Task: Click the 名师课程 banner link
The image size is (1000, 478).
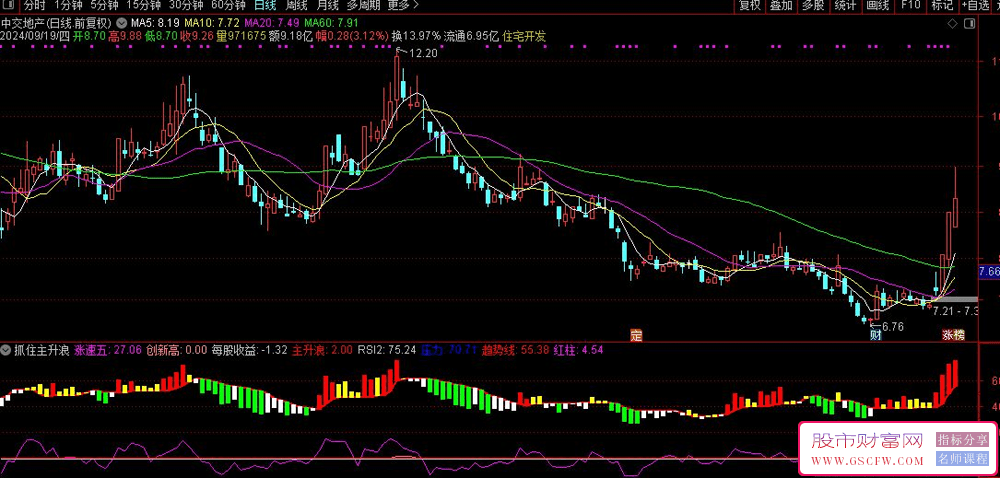Action: tap(963, 458)
